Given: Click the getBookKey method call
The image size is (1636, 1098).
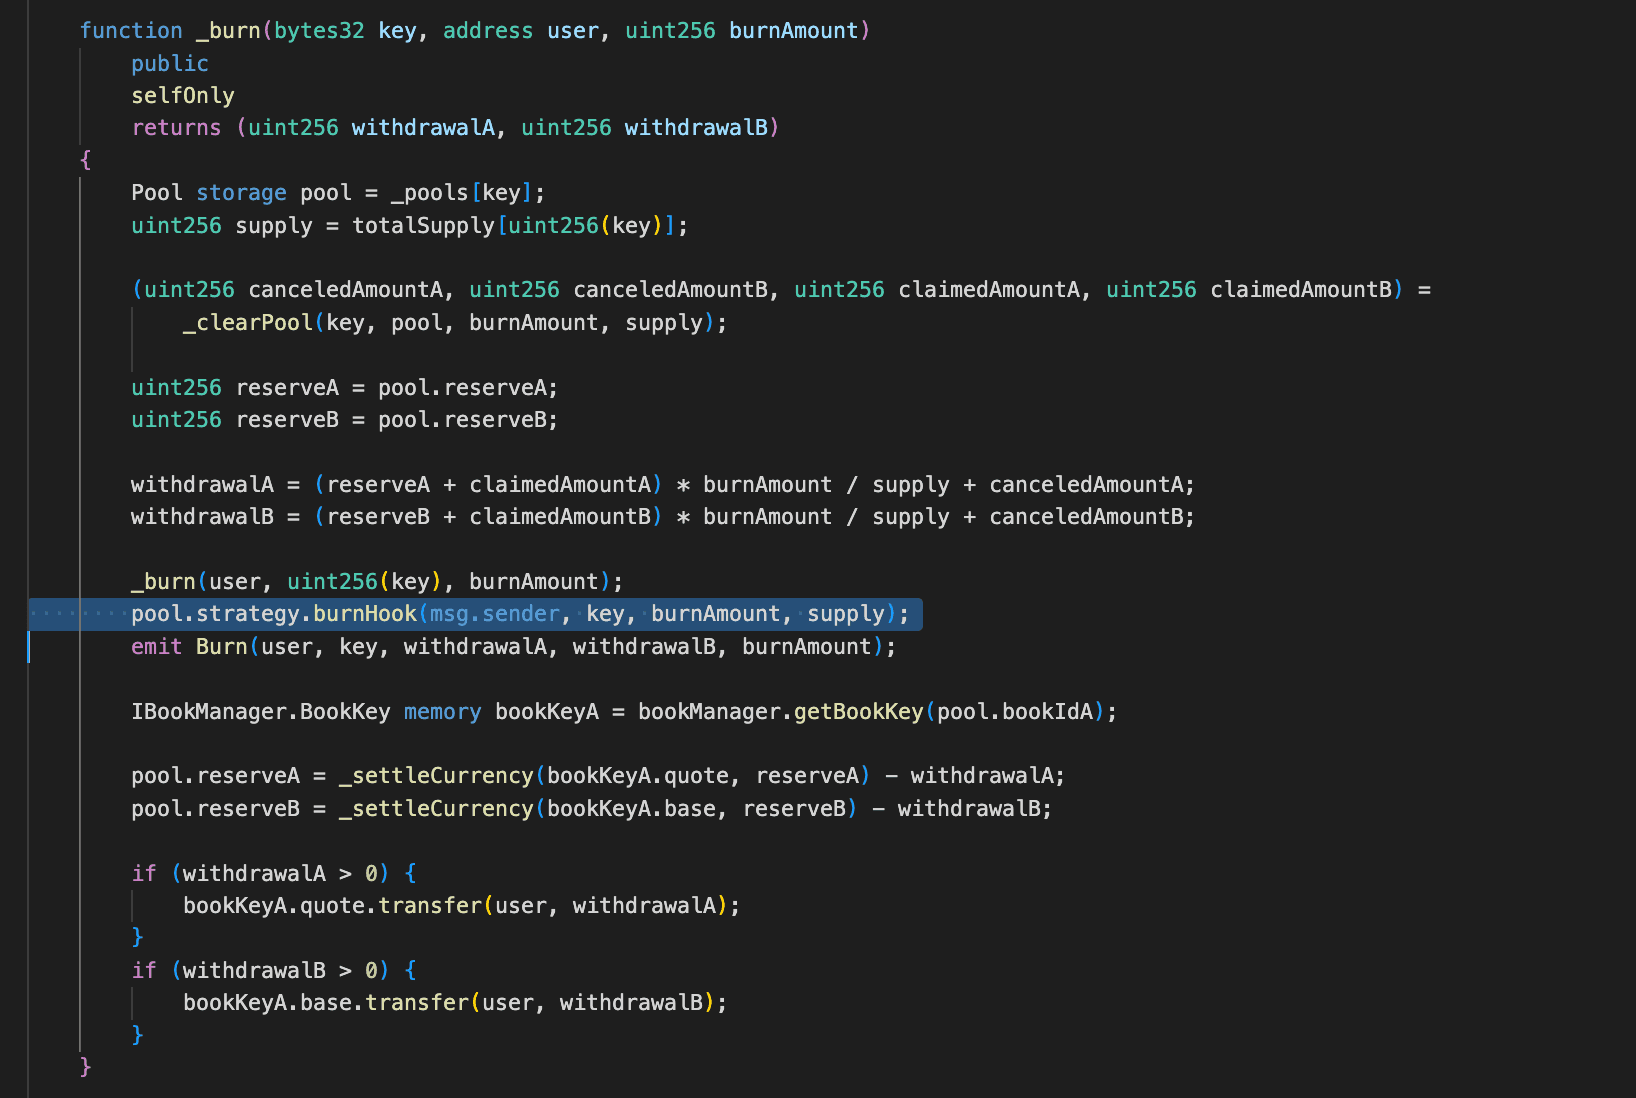Looking at the screenshot, I should [858, 712].
